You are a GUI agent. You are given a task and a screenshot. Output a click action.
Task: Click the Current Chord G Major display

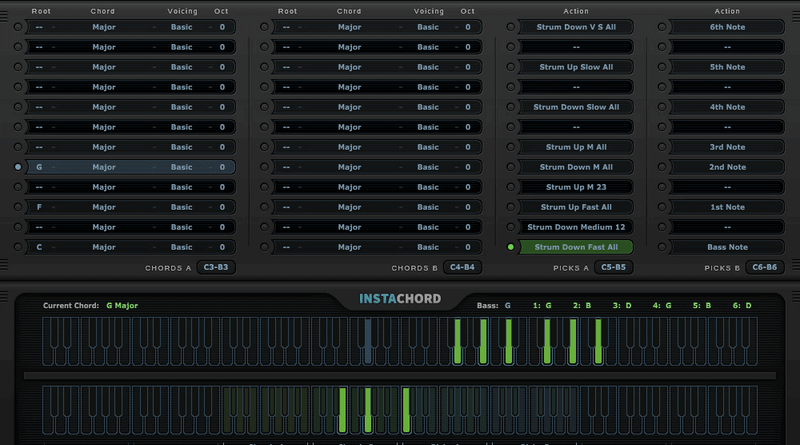121,305
